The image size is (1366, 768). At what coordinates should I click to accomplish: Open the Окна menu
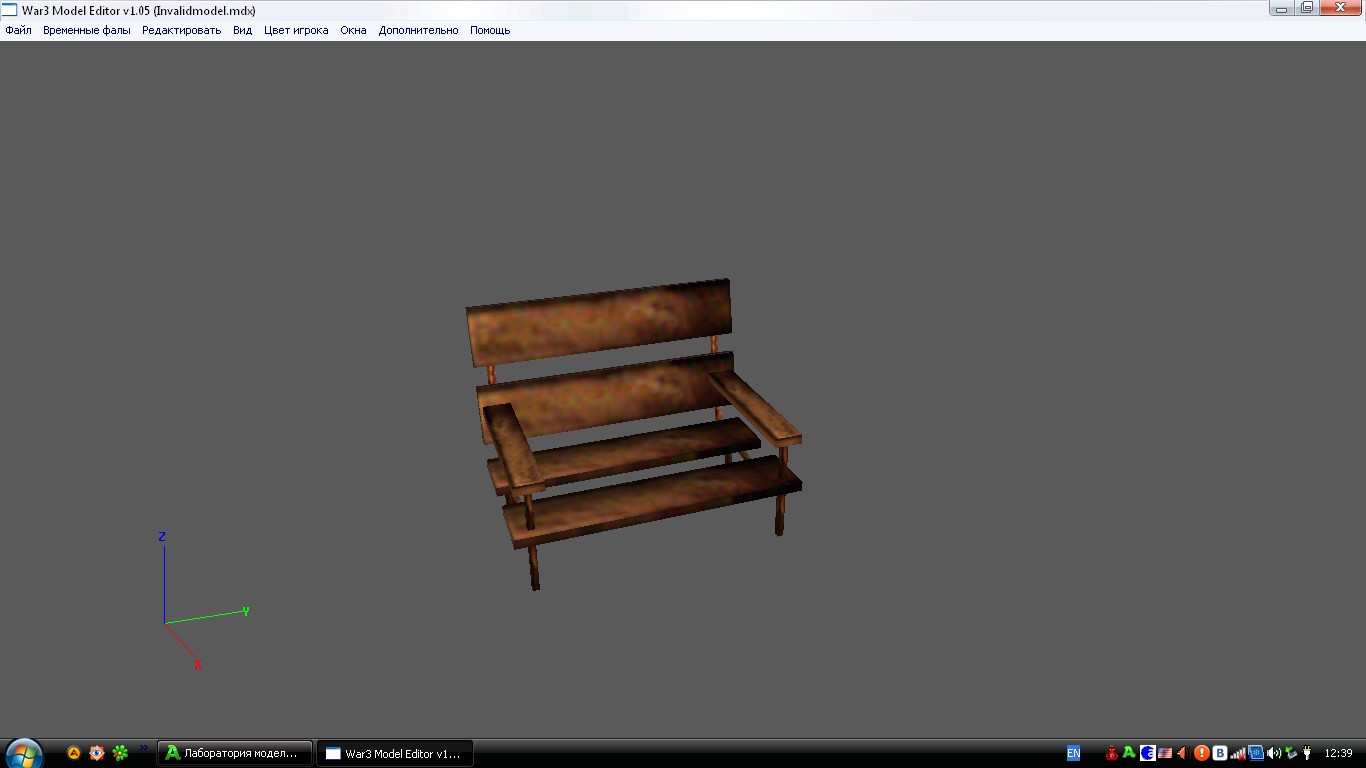[353, 30]
